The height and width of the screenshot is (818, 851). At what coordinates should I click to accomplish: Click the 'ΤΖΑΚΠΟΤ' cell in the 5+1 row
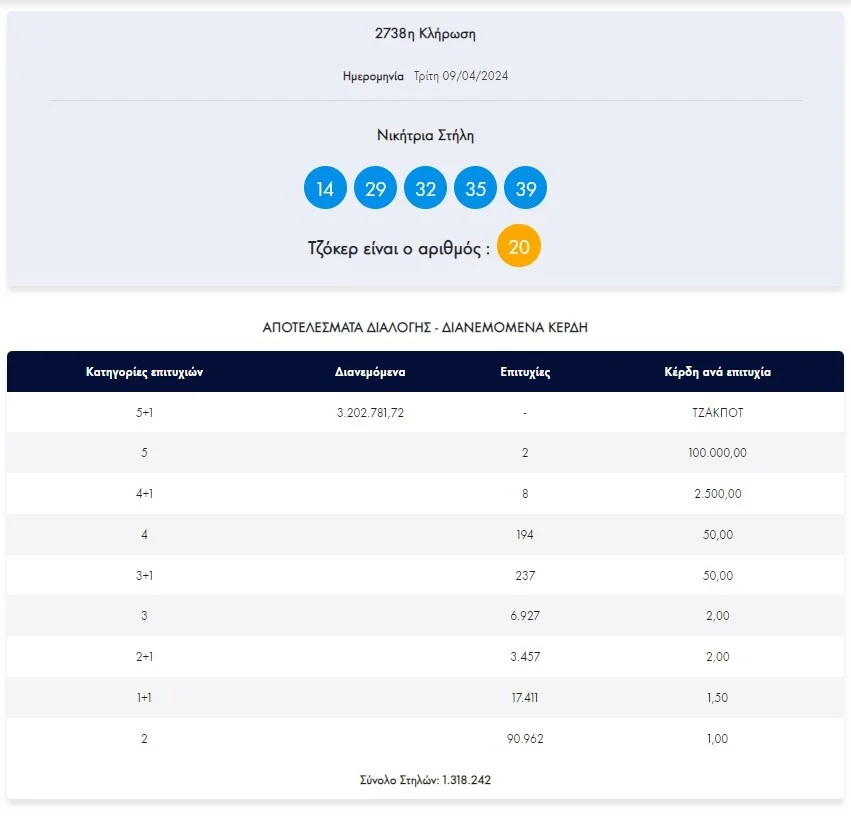coord(718,412)
